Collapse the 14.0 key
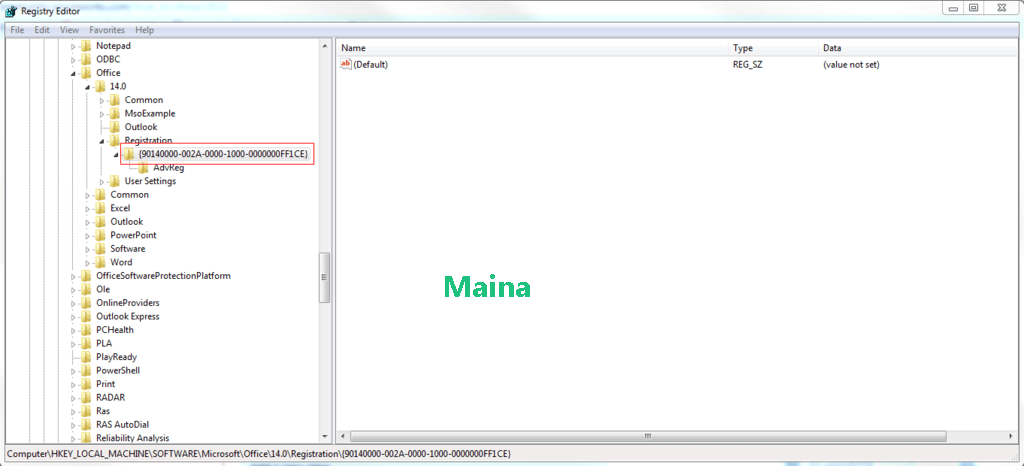 88,87
